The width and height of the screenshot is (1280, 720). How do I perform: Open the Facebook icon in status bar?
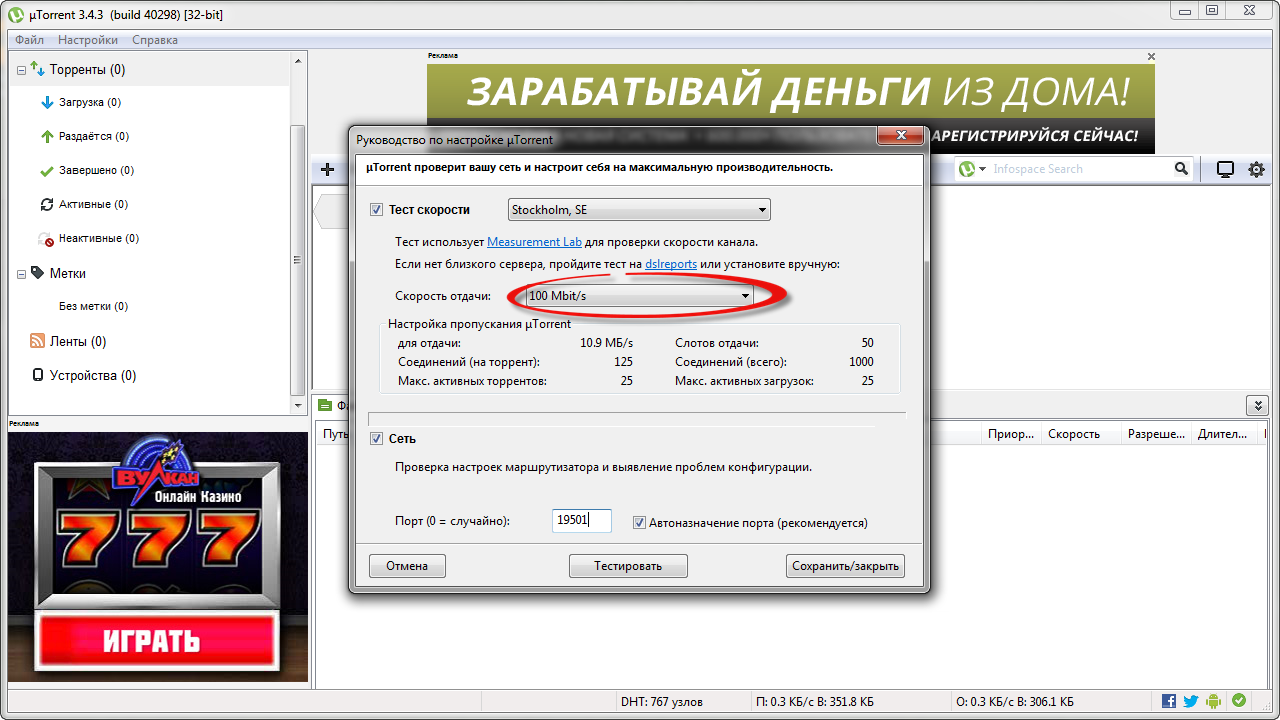(x=1169, y=701)
